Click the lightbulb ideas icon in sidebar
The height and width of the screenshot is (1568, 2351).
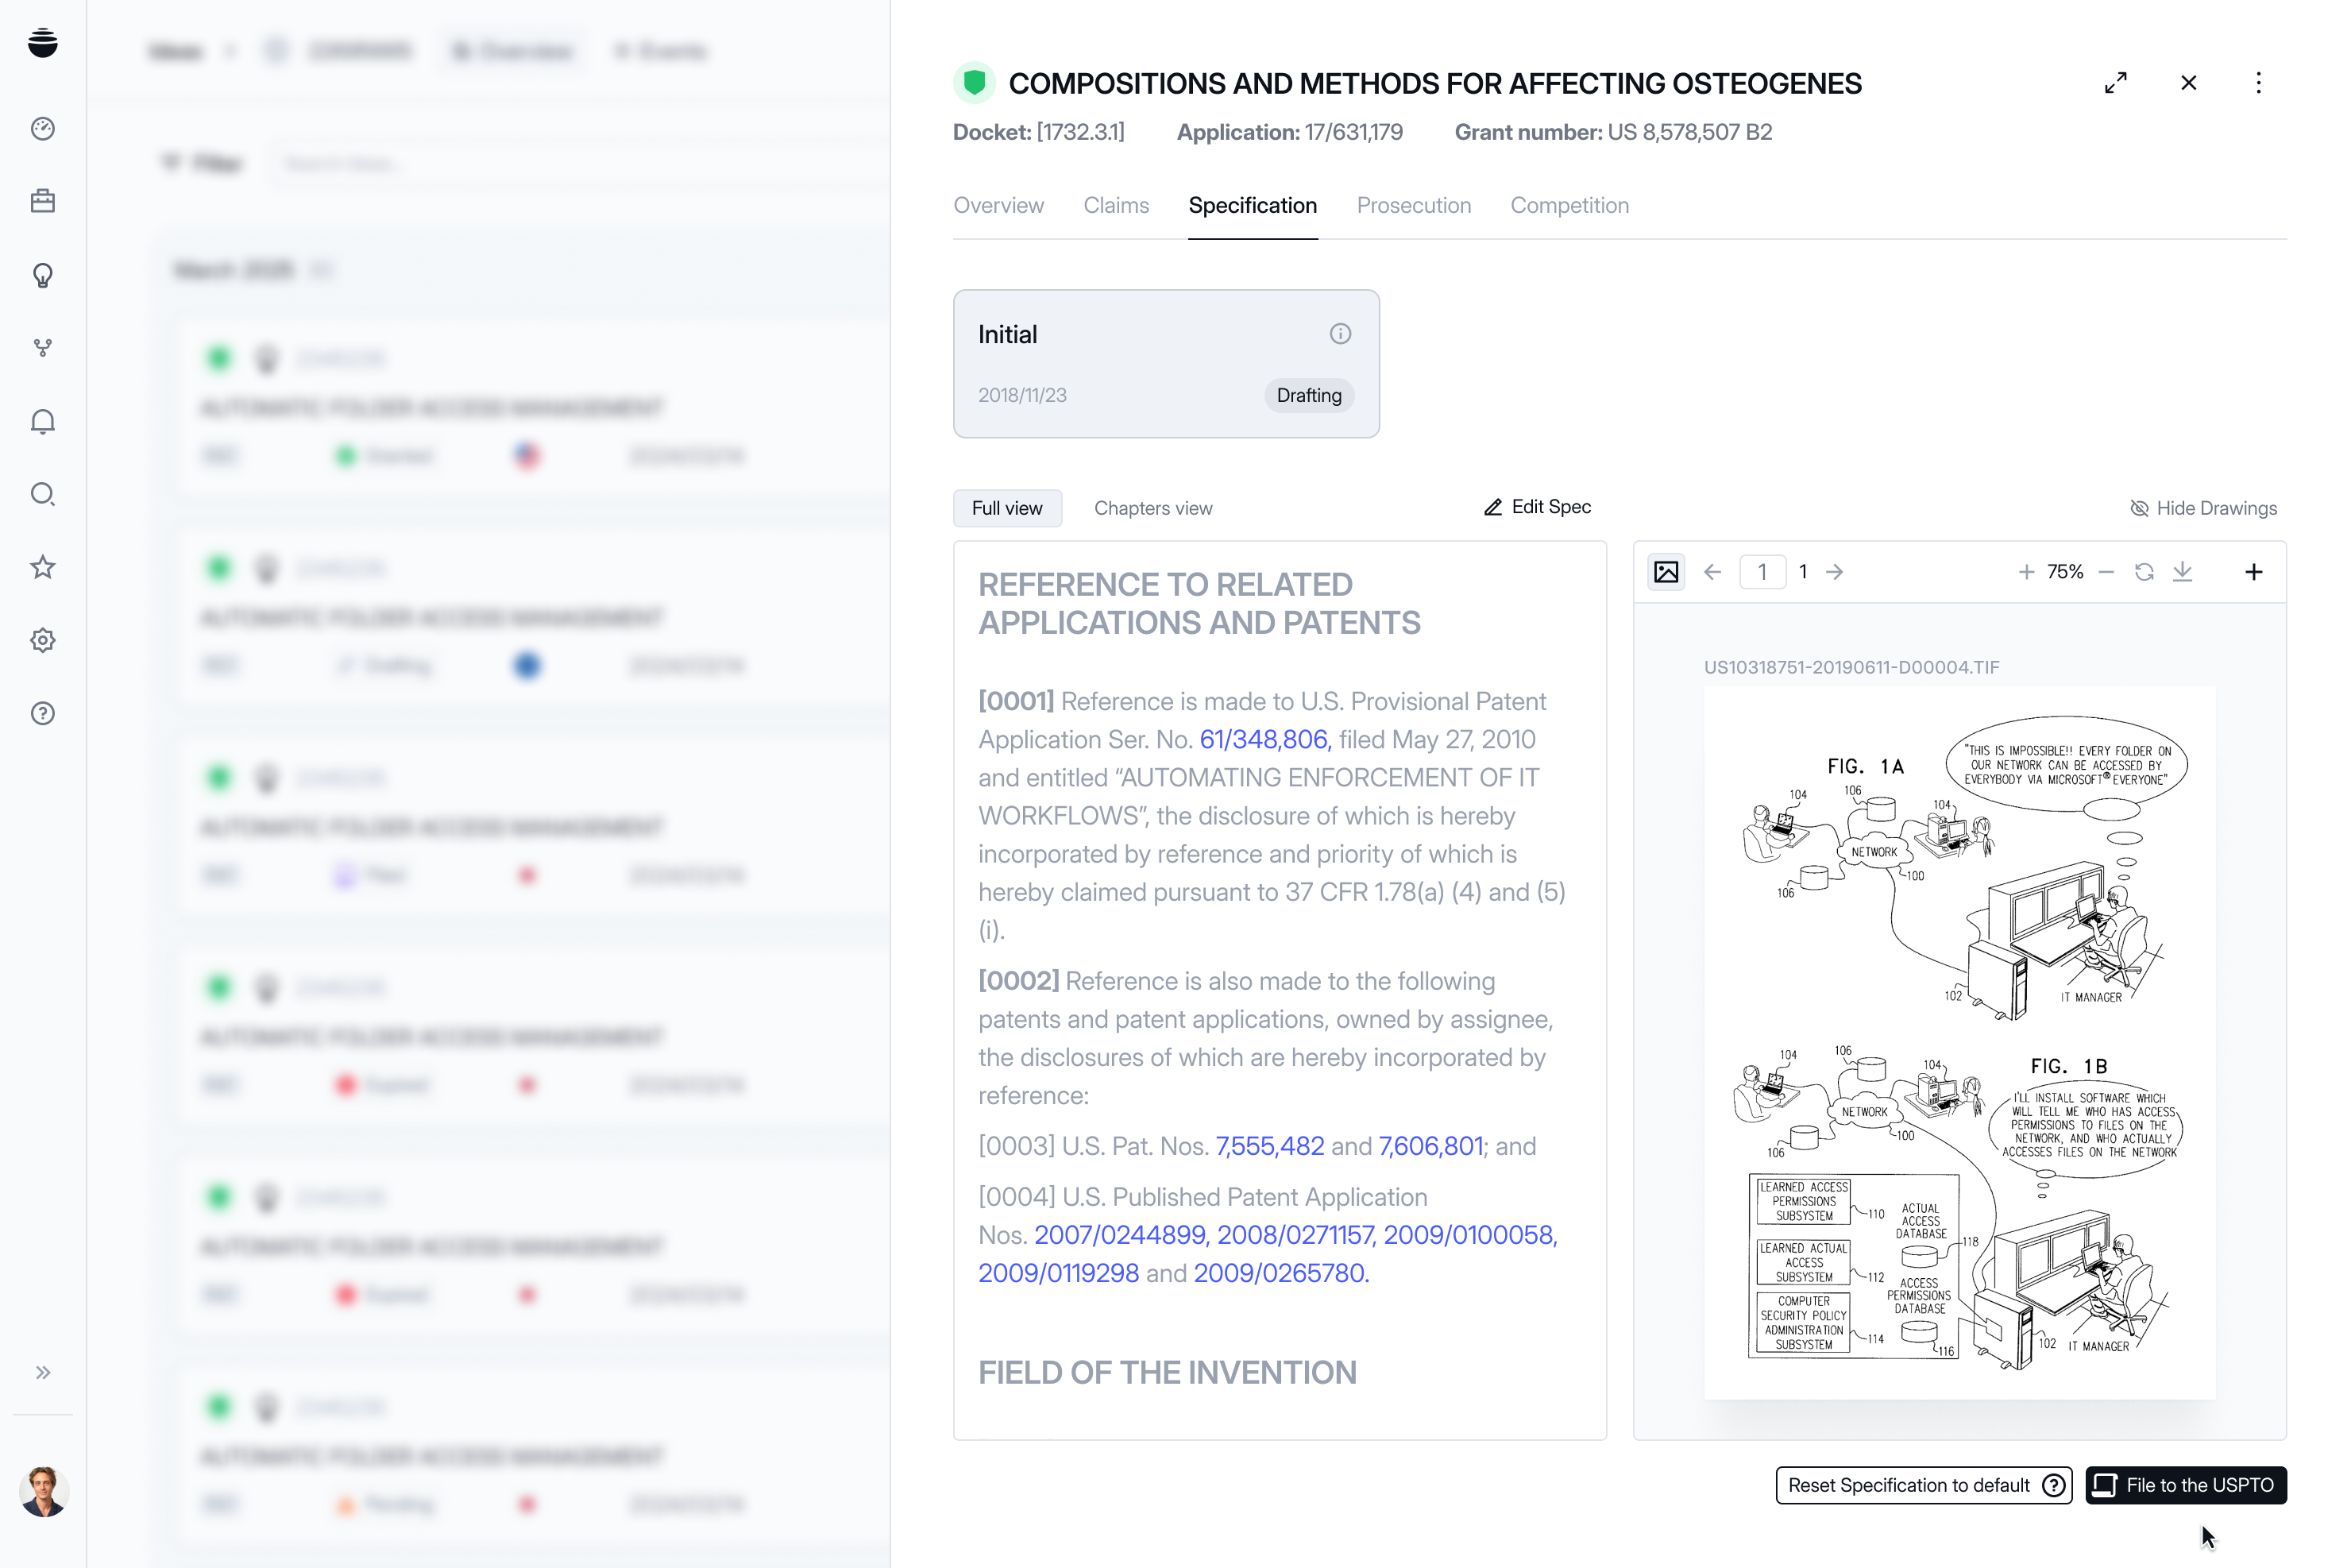tap(43, 275)
